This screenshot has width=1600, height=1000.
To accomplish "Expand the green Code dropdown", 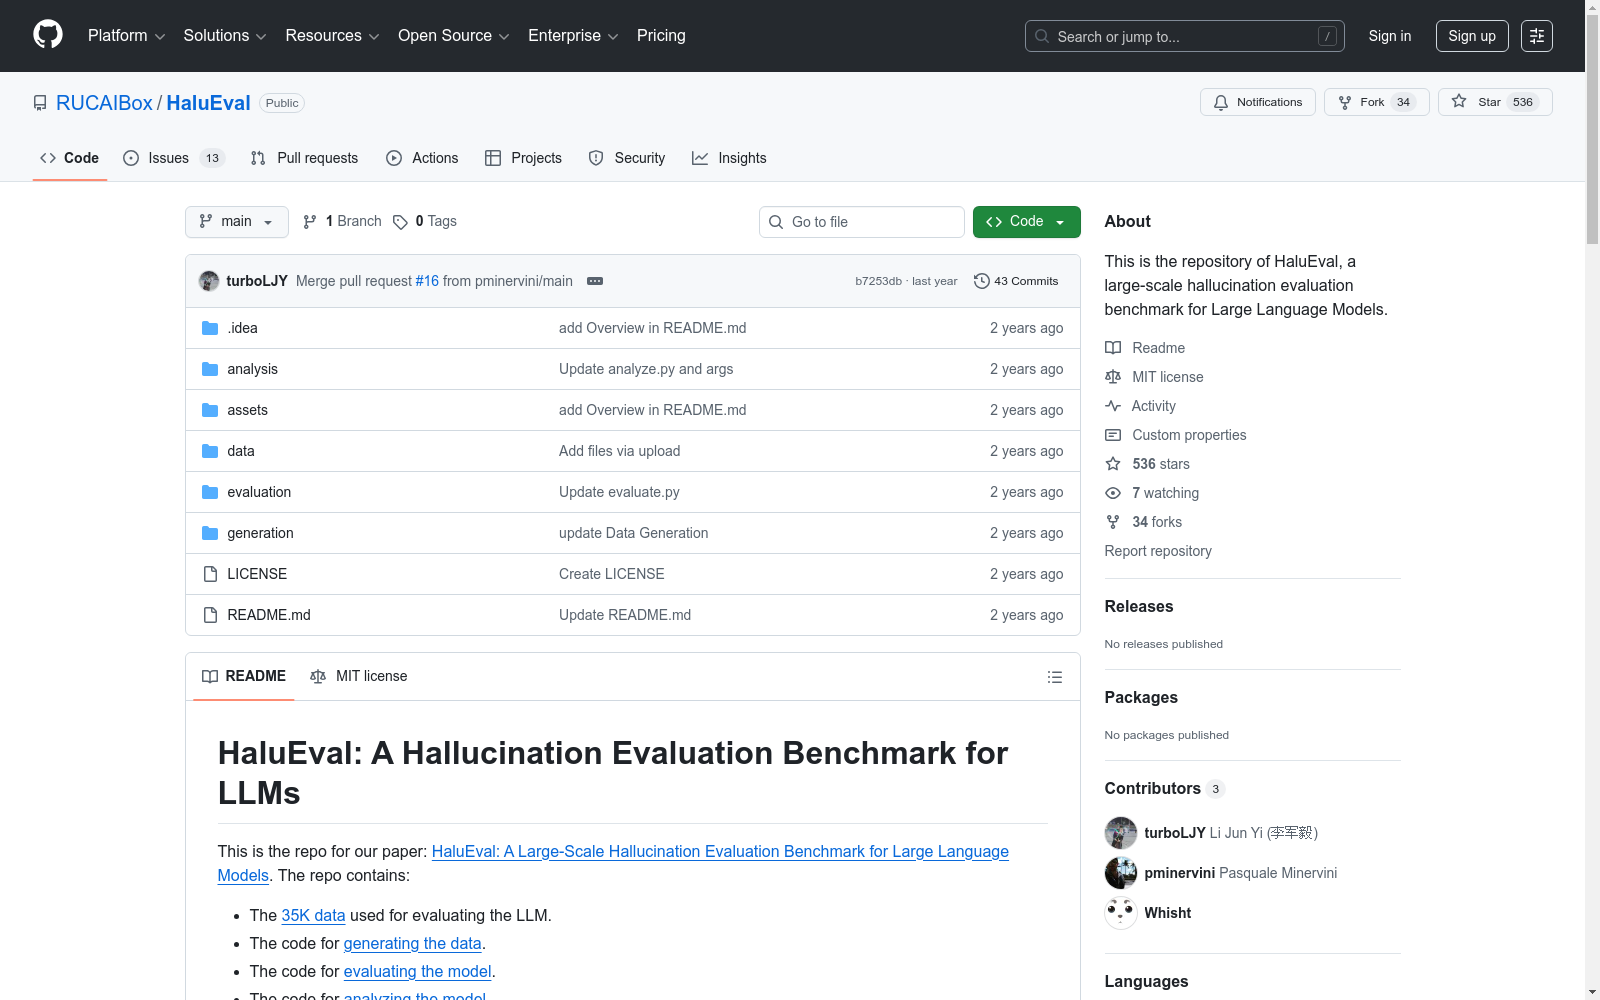I will (x=1026, y=222).
